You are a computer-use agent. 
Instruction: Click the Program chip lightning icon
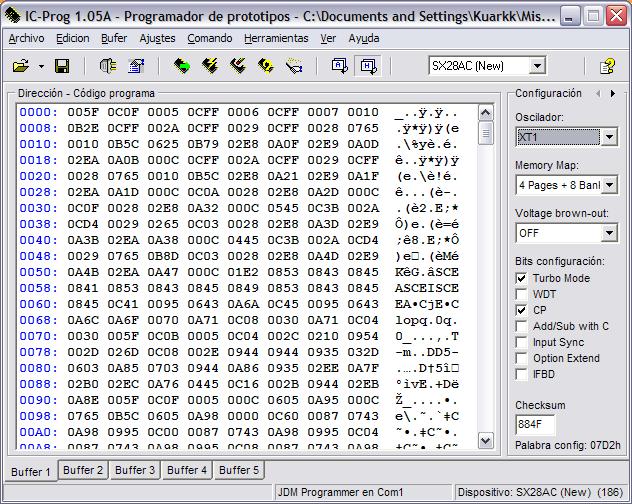210,66
